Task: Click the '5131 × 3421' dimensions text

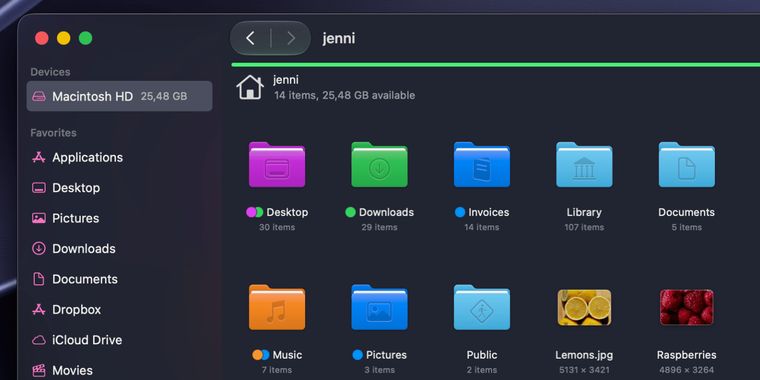Action: pos(584,370)
